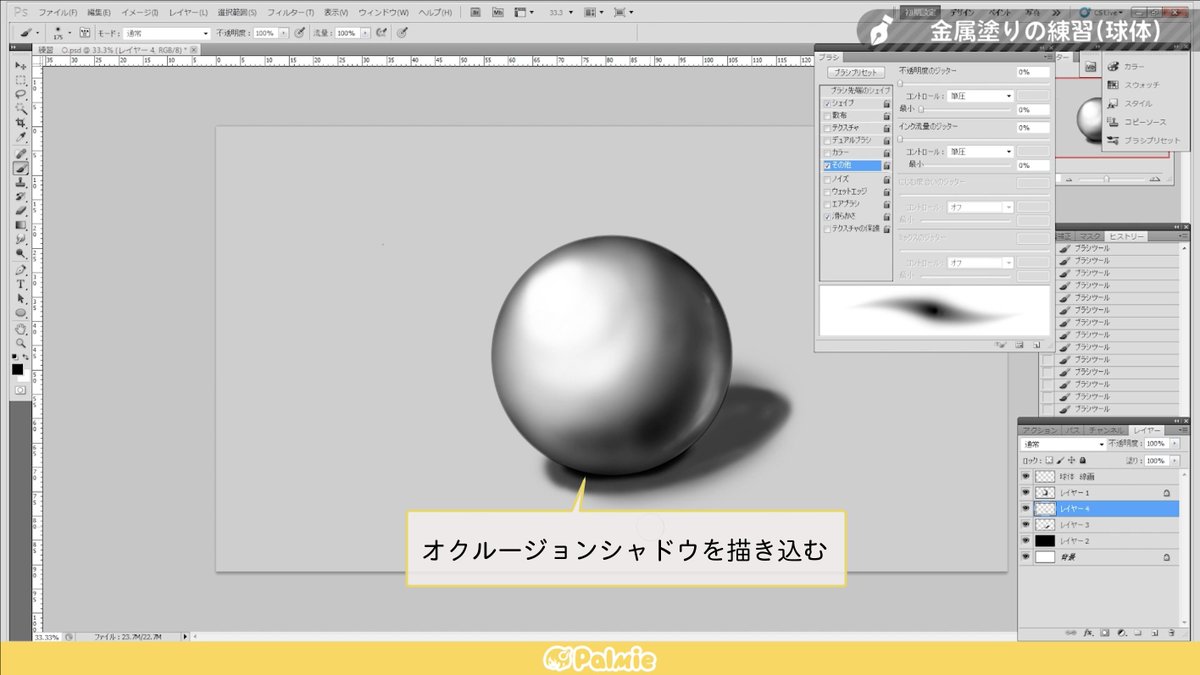Open layer blend mode dropdown 通常
Viewport: 1200px width, 675px height.
1062,443
